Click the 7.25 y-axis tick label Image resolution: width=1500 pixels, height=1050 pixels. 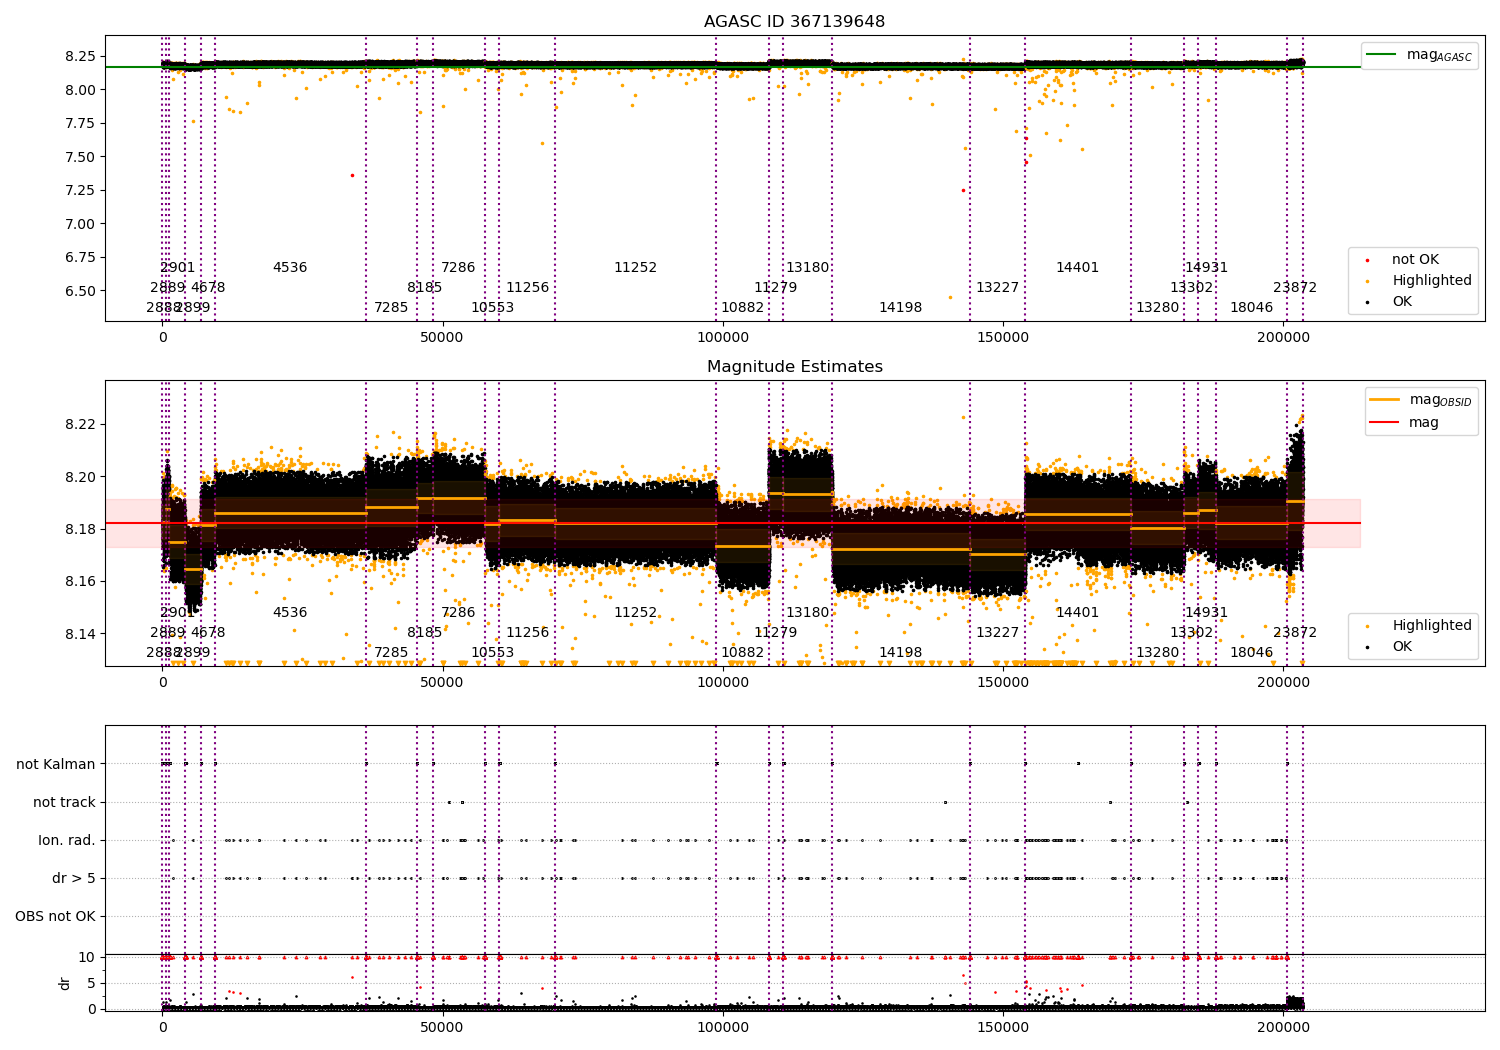click(x=79, y=190)
